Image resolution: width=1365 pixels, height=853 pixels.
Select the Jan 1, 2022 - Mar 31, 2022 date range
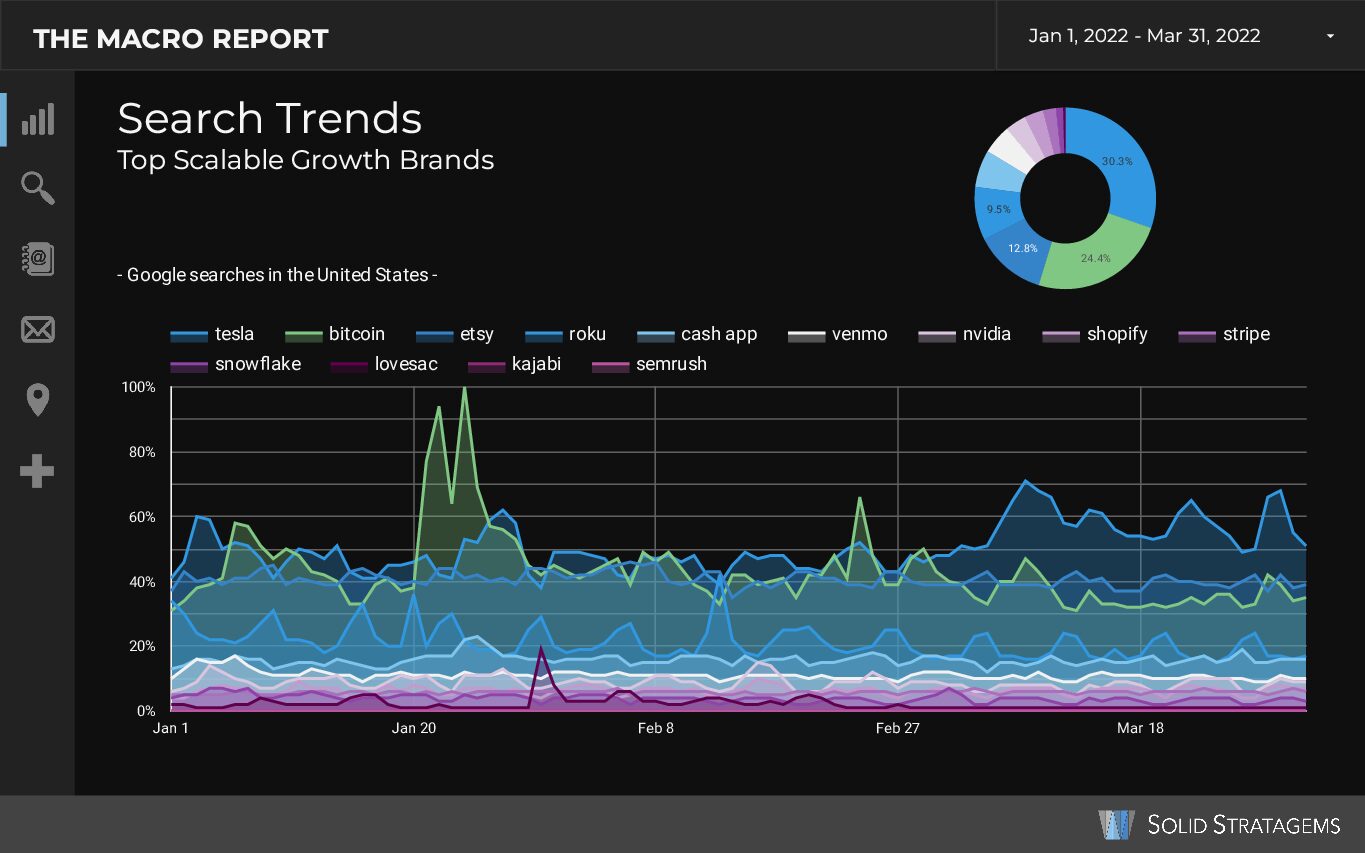pyautogui.click(x=1144, y=36)
